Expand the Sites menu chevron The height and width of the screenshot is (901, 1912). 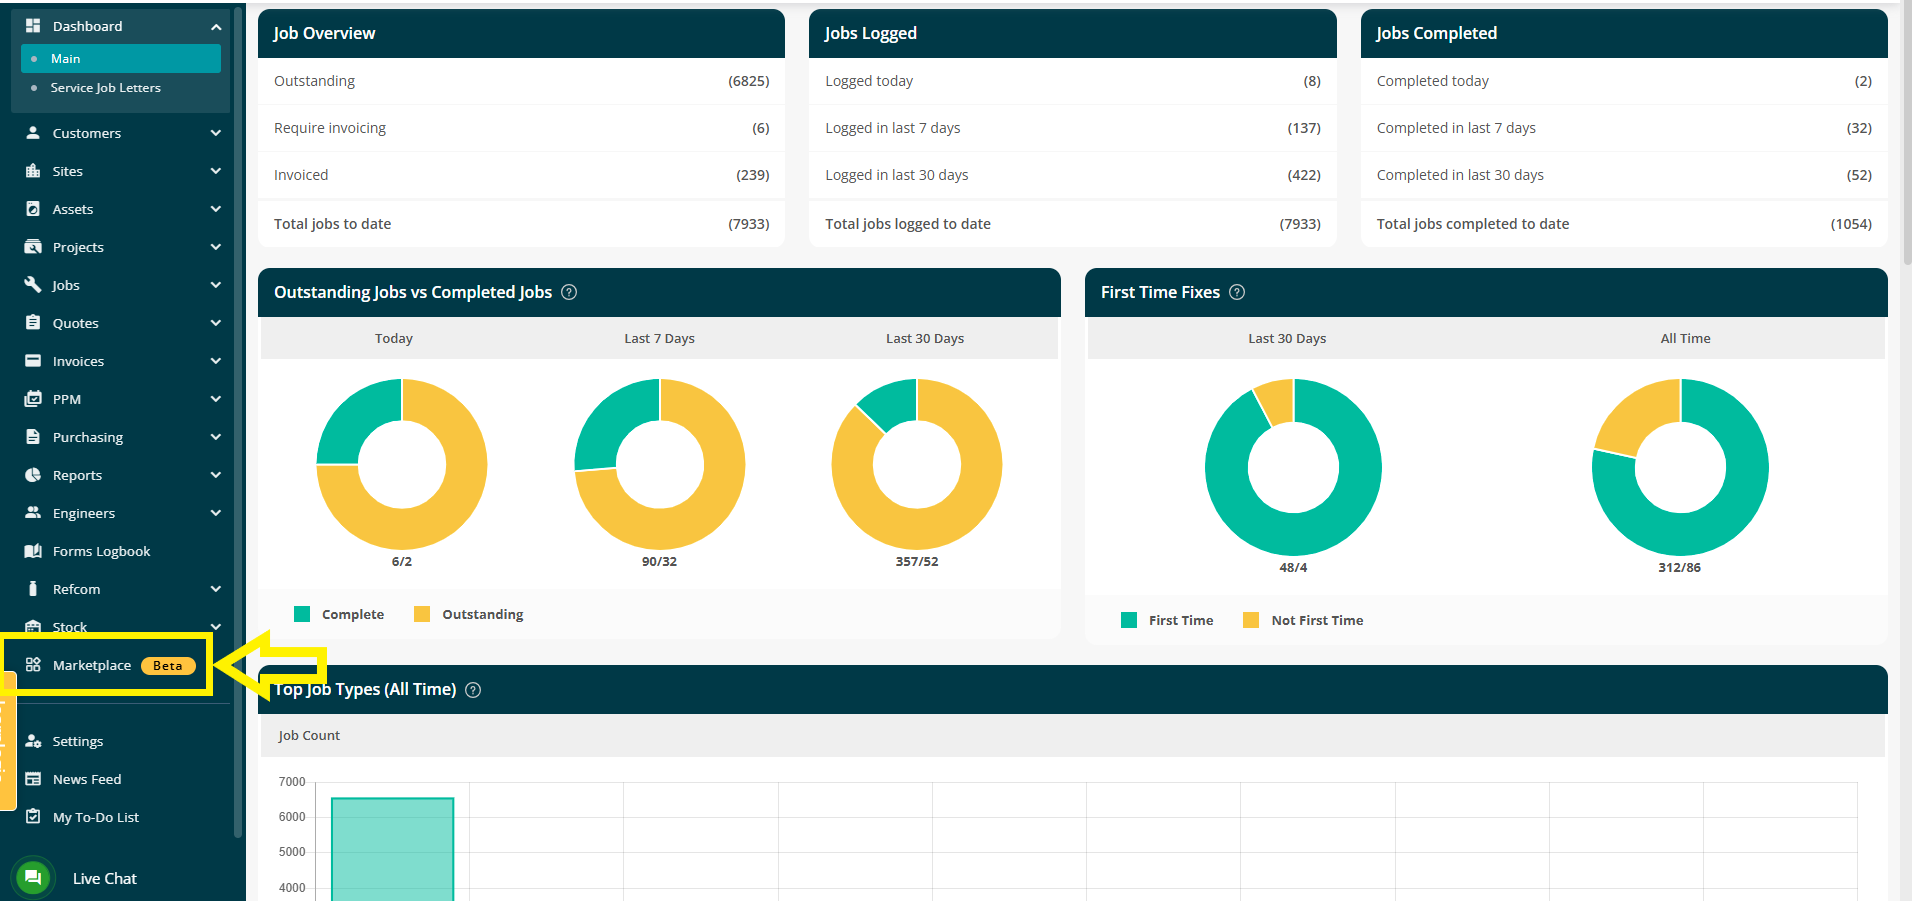click(216, 171)
